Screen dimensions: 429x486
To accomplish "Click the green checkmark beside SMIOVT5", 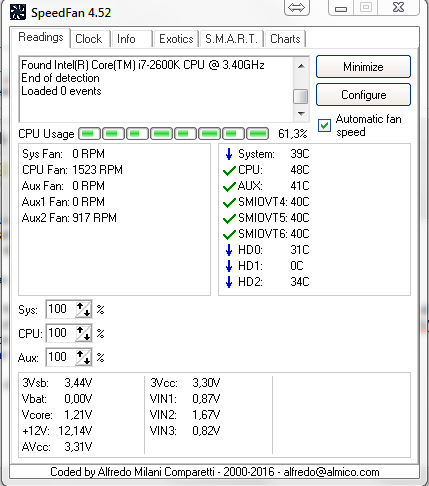I will [x=229, y=219].
